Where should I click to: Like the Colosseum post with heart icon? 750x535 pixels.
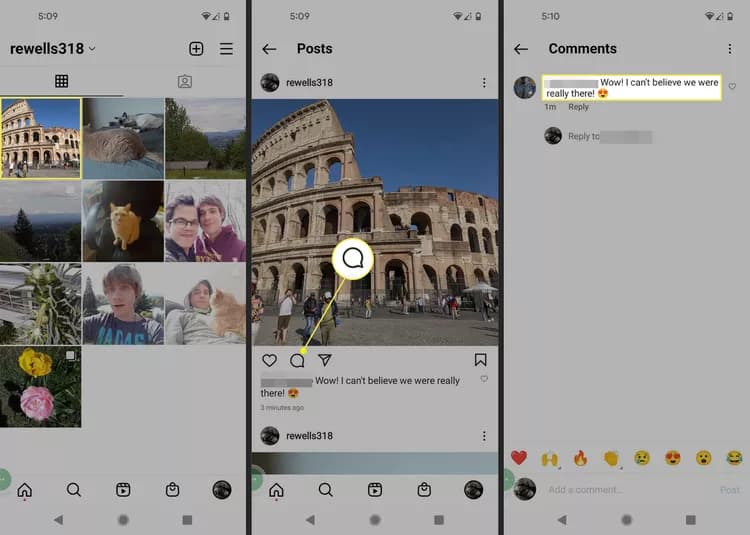point(269,360)
